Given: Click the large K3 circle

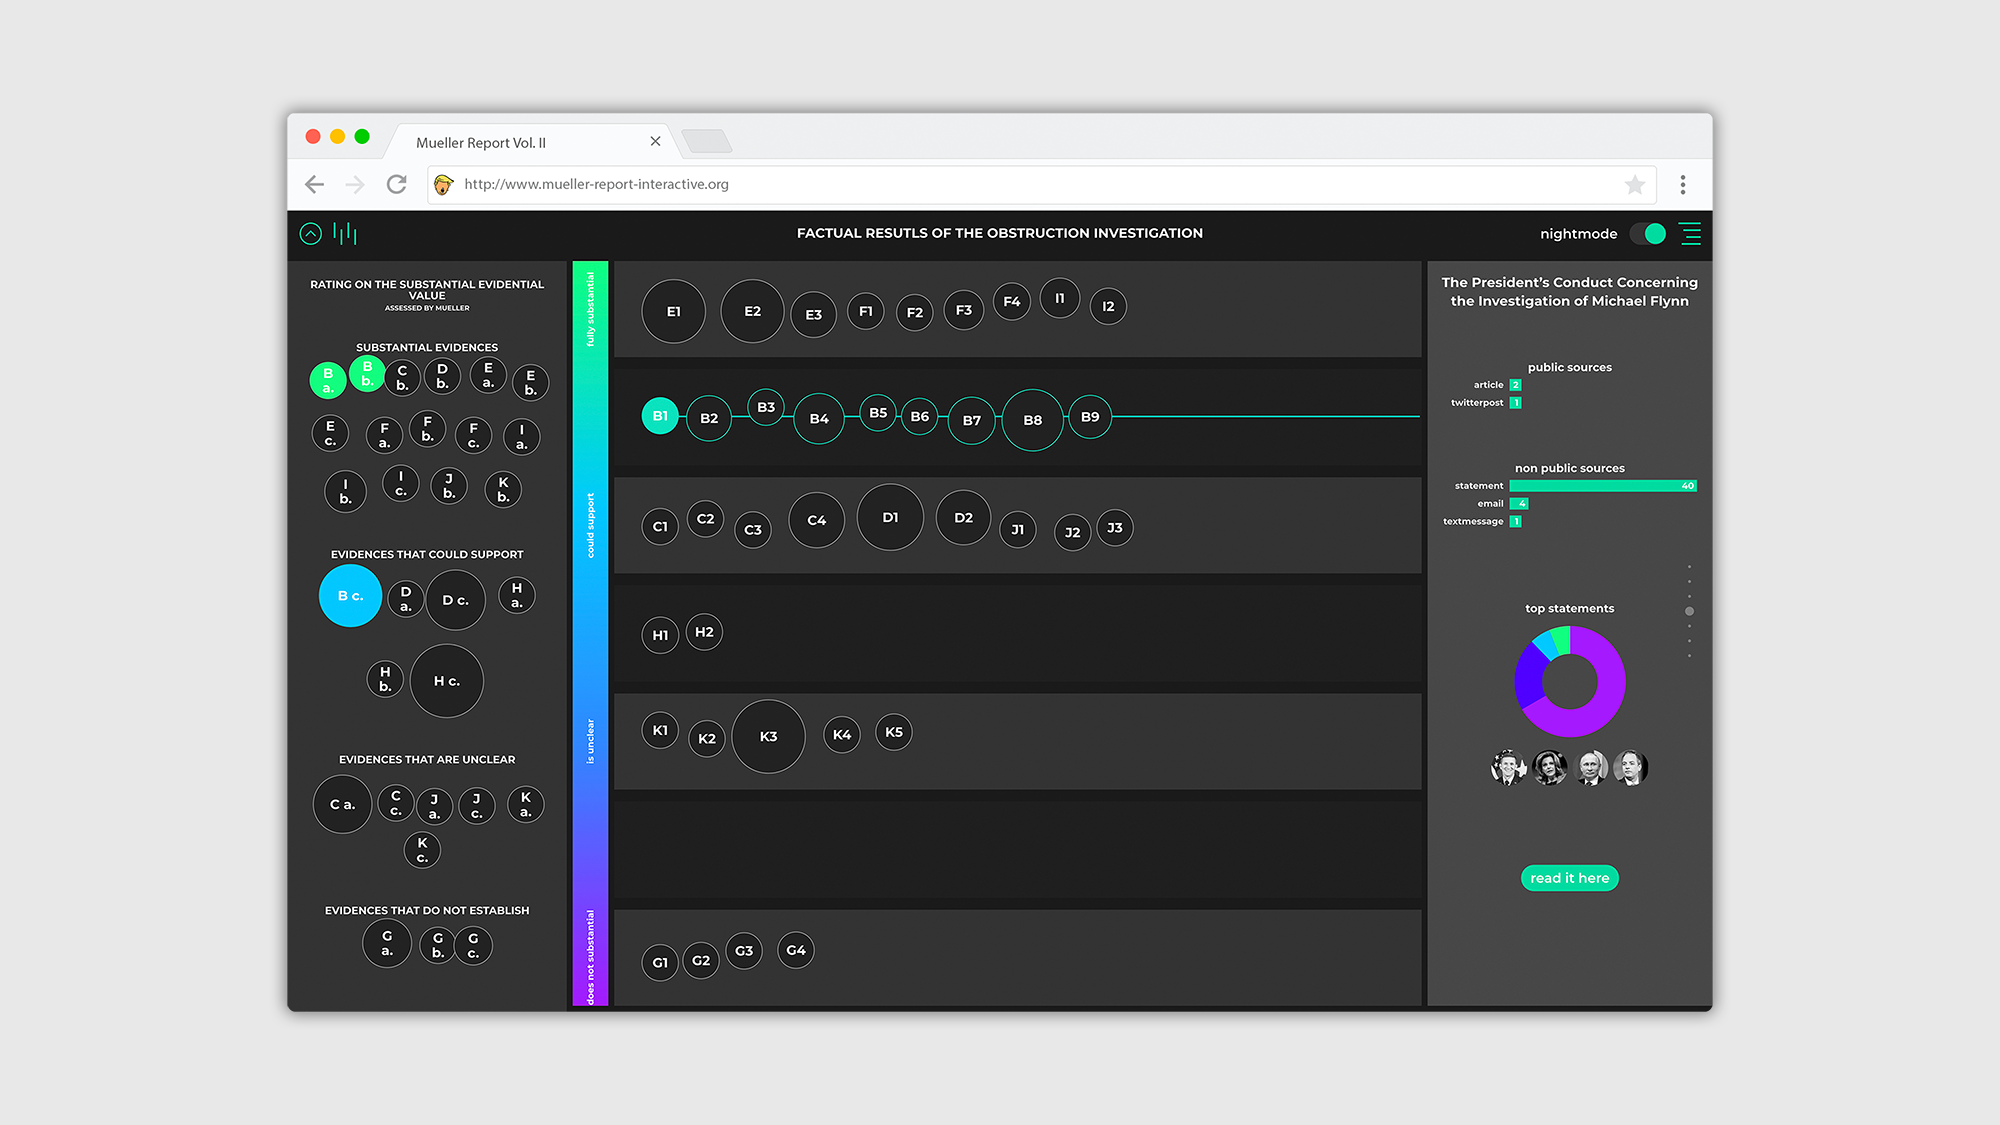Looking at the screenshot, I should click(x=768, y=737).
